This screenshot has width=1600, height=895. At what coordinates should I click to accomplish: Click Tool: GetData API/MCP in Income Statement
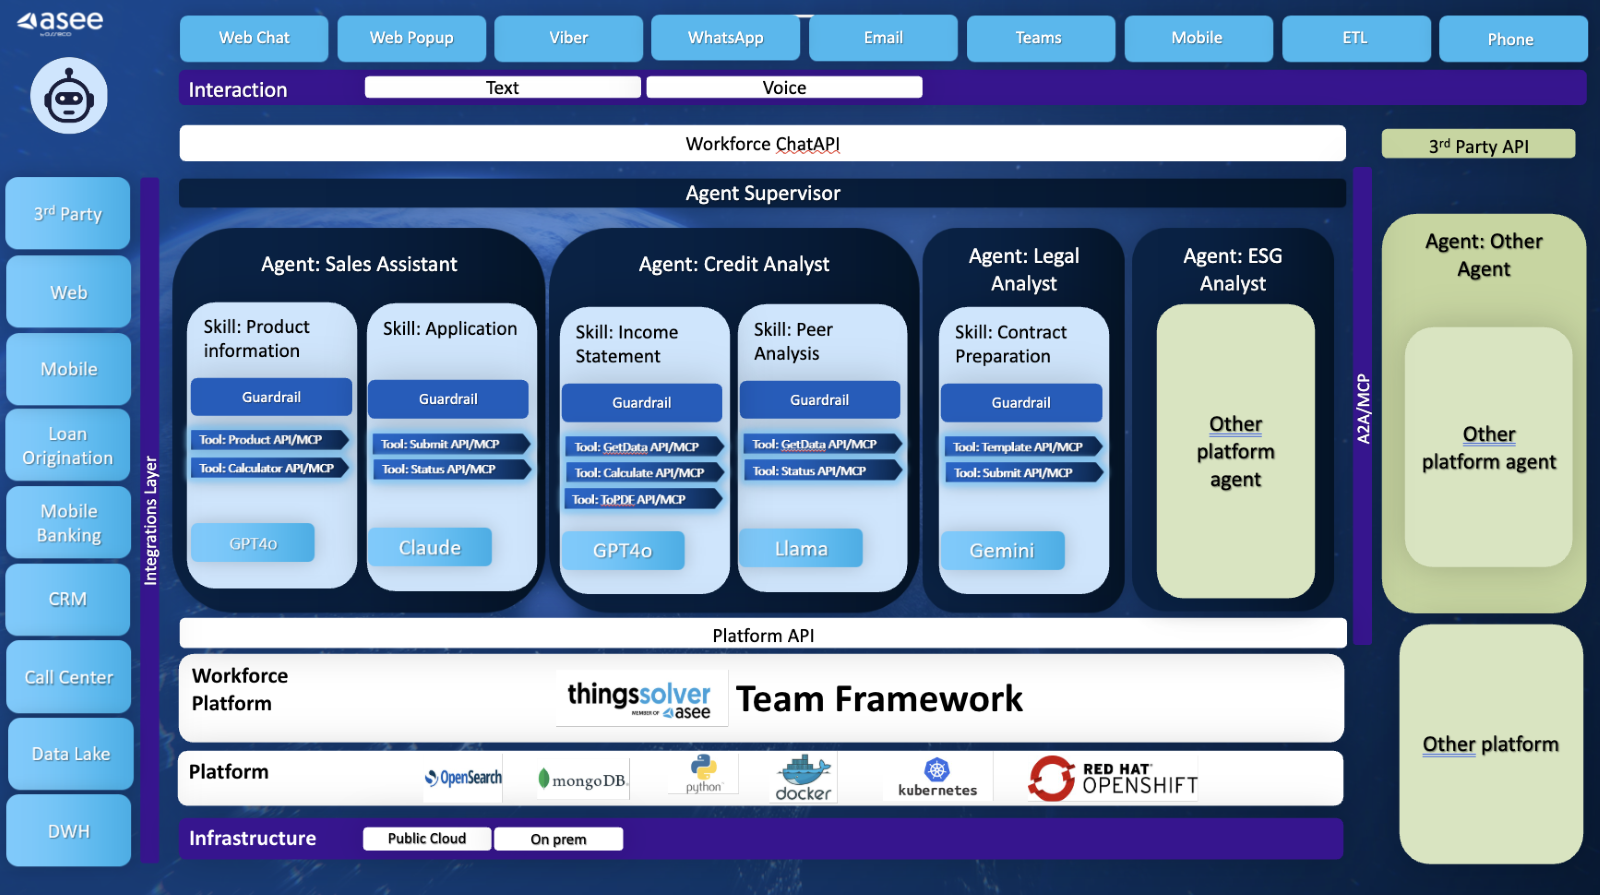pyautogui.click(x=645, y=447)
